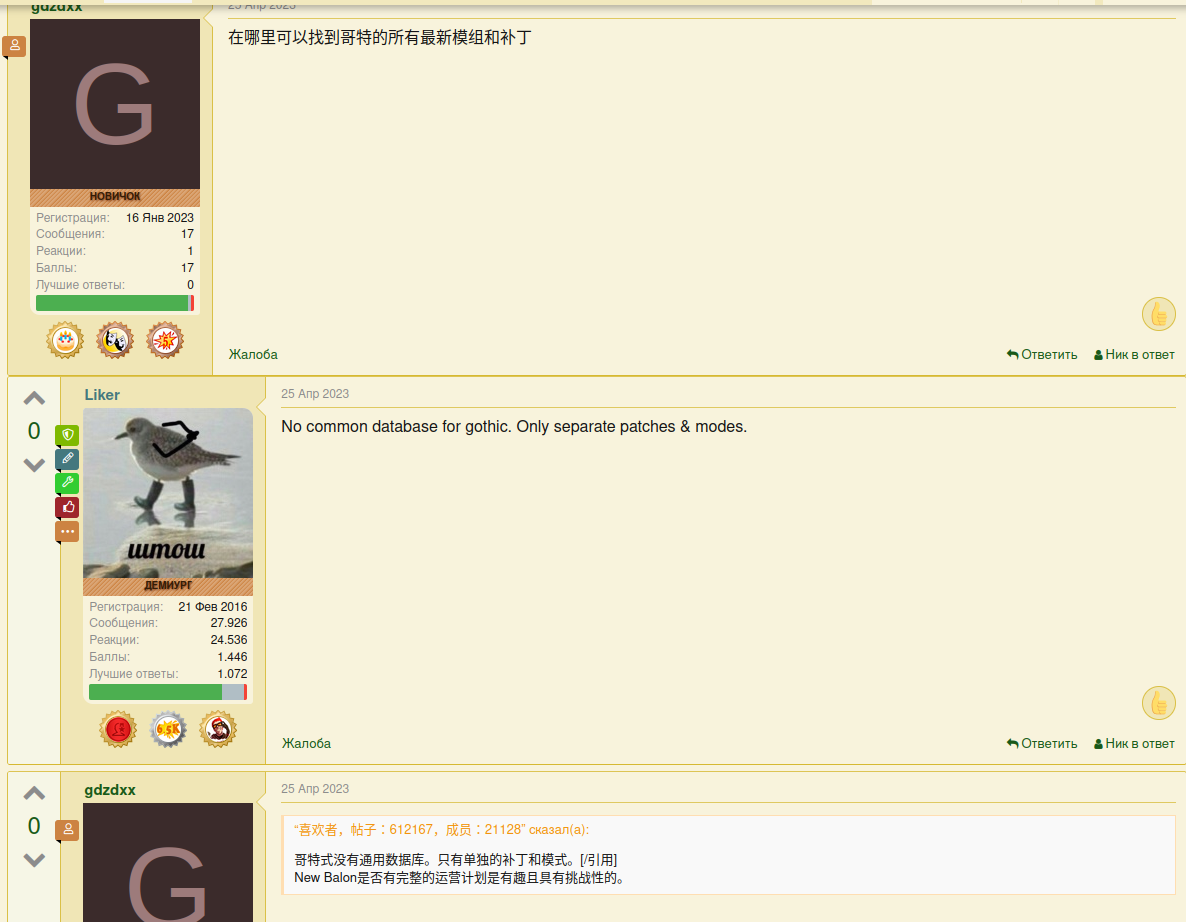Open Liker's bird avatar image
Screen dimensions: 1186x922
[168, 493]
